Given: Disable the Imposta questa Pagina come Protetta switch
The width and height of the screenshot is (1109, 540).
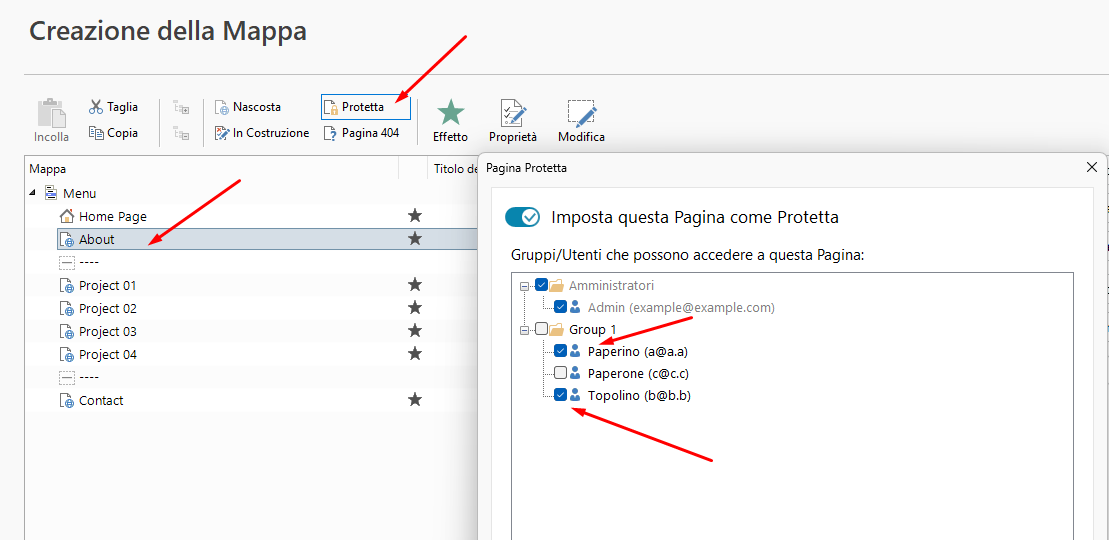Looking at the screenshot, I should tap(522, 217).
